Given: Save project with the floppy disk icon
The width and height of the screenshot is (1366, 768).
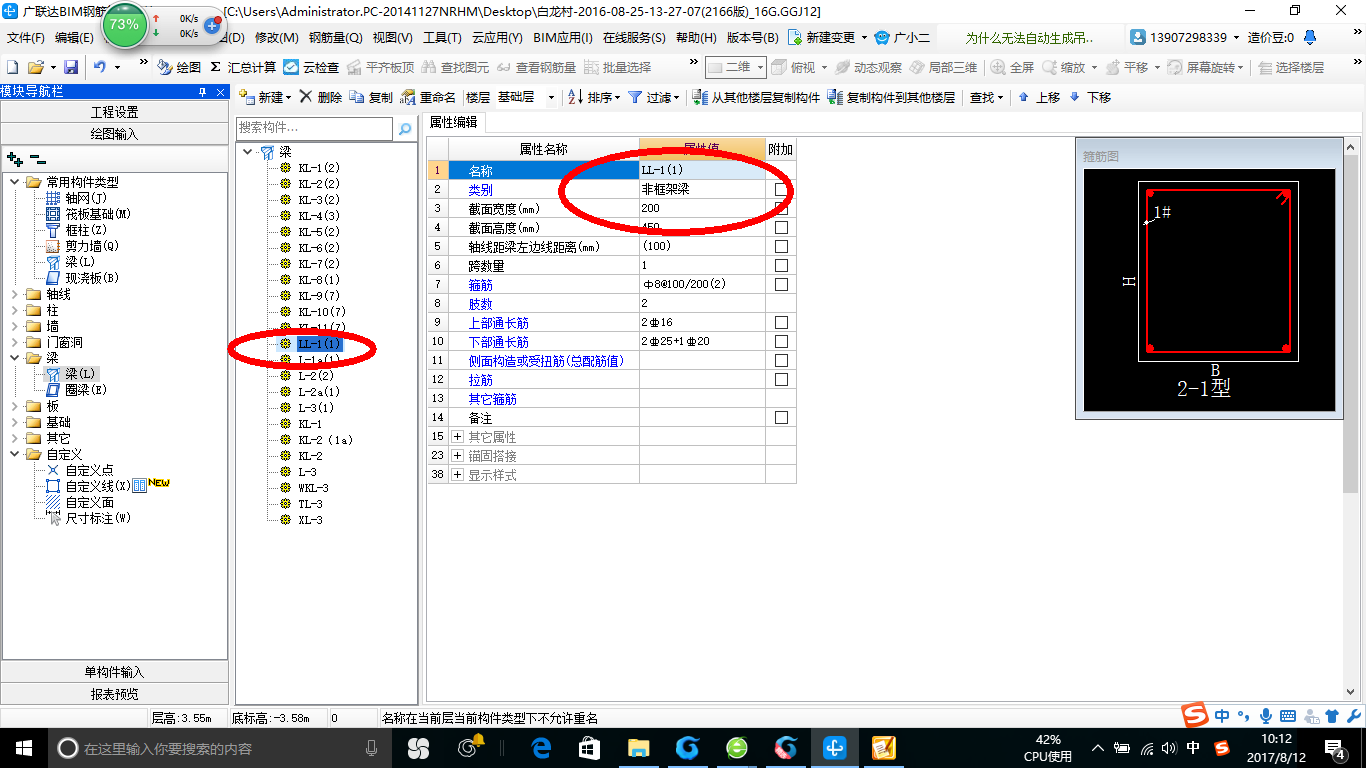Looking at the screenshot, I should (71, 67).
